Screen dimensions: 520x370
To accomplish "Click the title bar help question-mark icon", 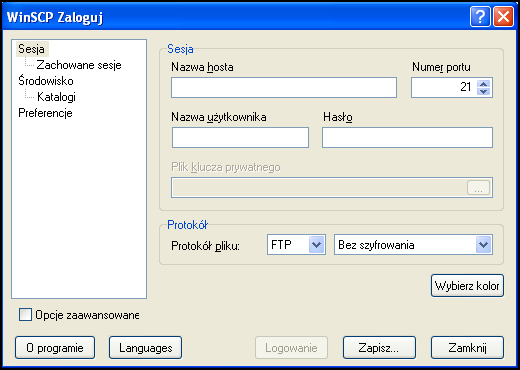I will tap(480, 16).
